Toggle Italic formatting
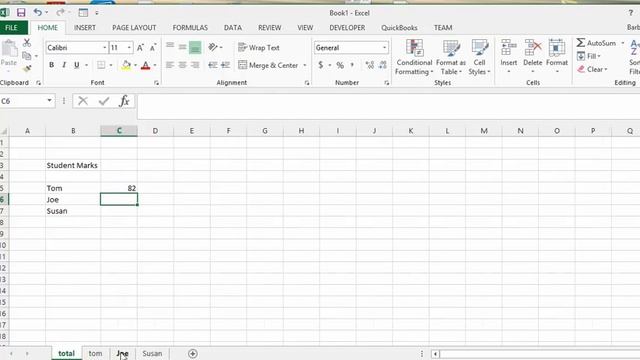Screen dimensions: 640x360 (64, 65)
